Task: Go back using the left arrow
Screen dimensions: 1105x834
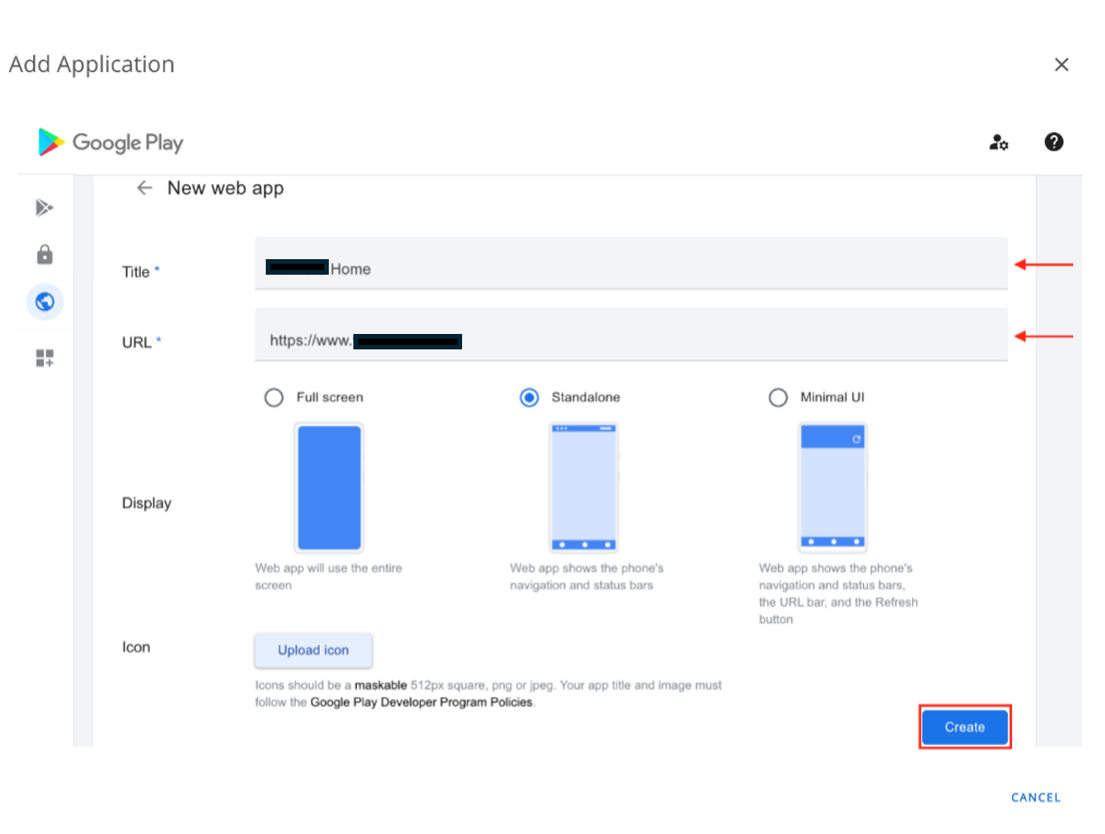Action: pyautogui.click(x=145, y=188)
